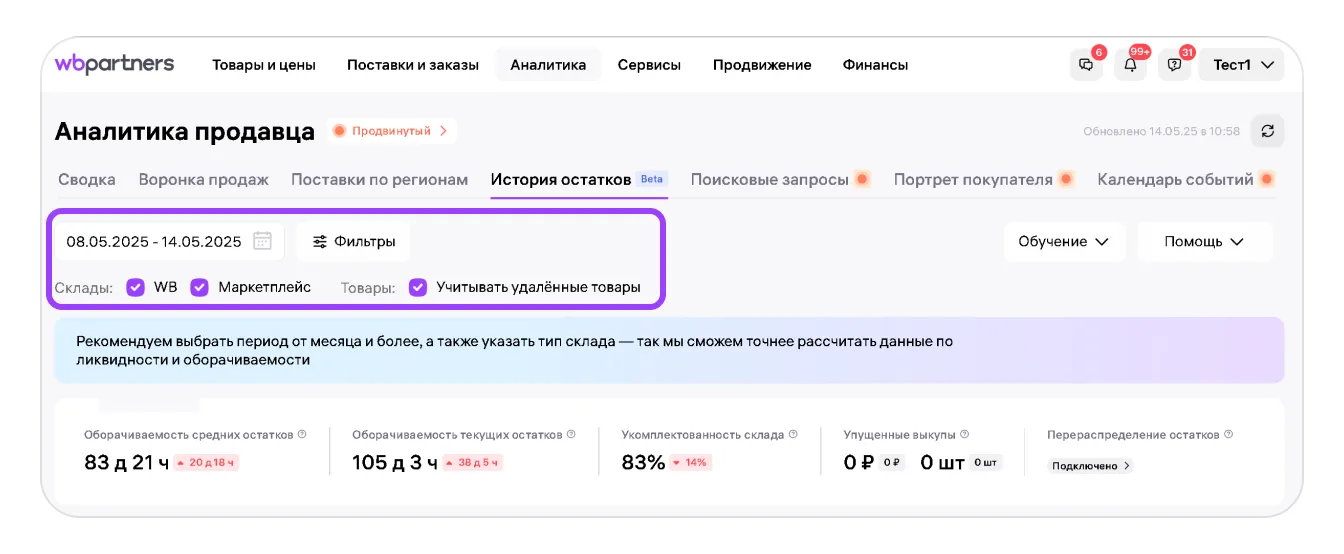The image size is (1344, 554).
Task: Click the calendar icon in the date field
Action: click(x=262, y=241)
